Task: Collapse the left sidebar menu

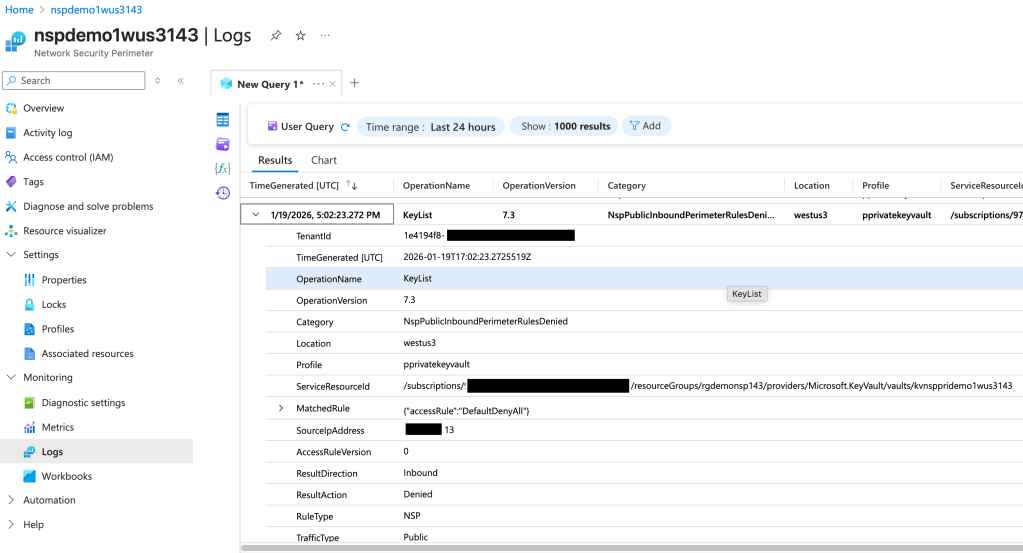Action: tap(180, 81)
